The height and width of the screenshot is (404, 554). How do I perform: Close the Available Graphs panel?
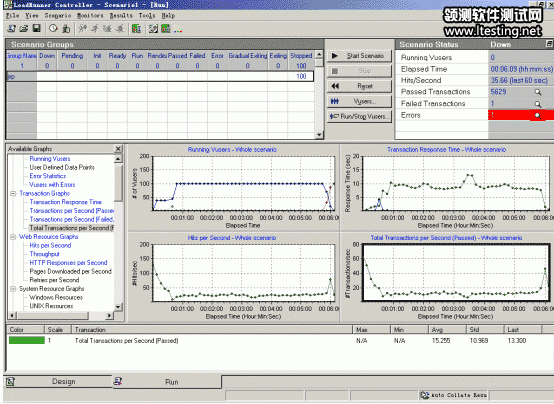click(118, 149)
